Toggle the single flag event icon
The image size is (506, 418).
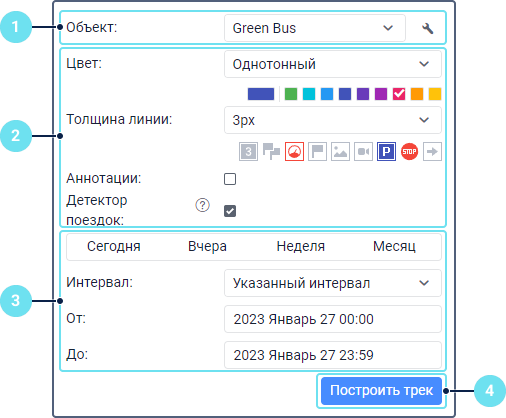click(x=317, y=152)
